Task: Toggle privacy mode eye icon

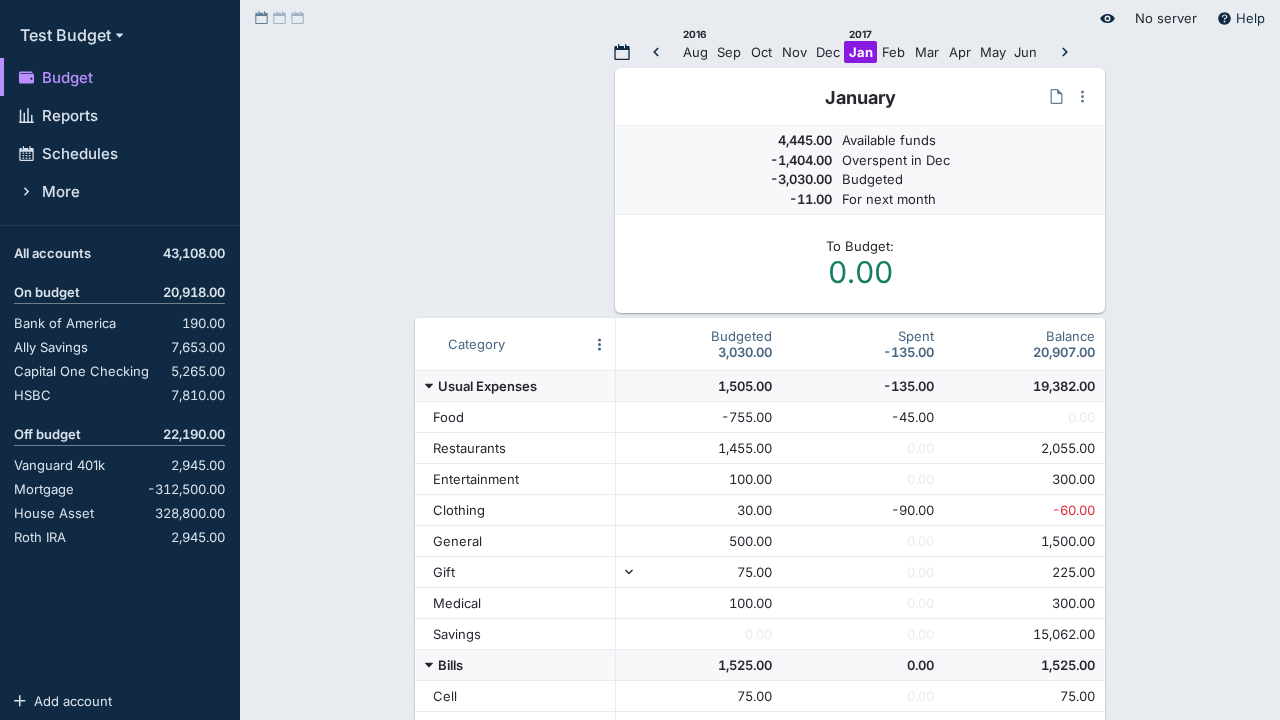Action: click(x=1107, y=18)
